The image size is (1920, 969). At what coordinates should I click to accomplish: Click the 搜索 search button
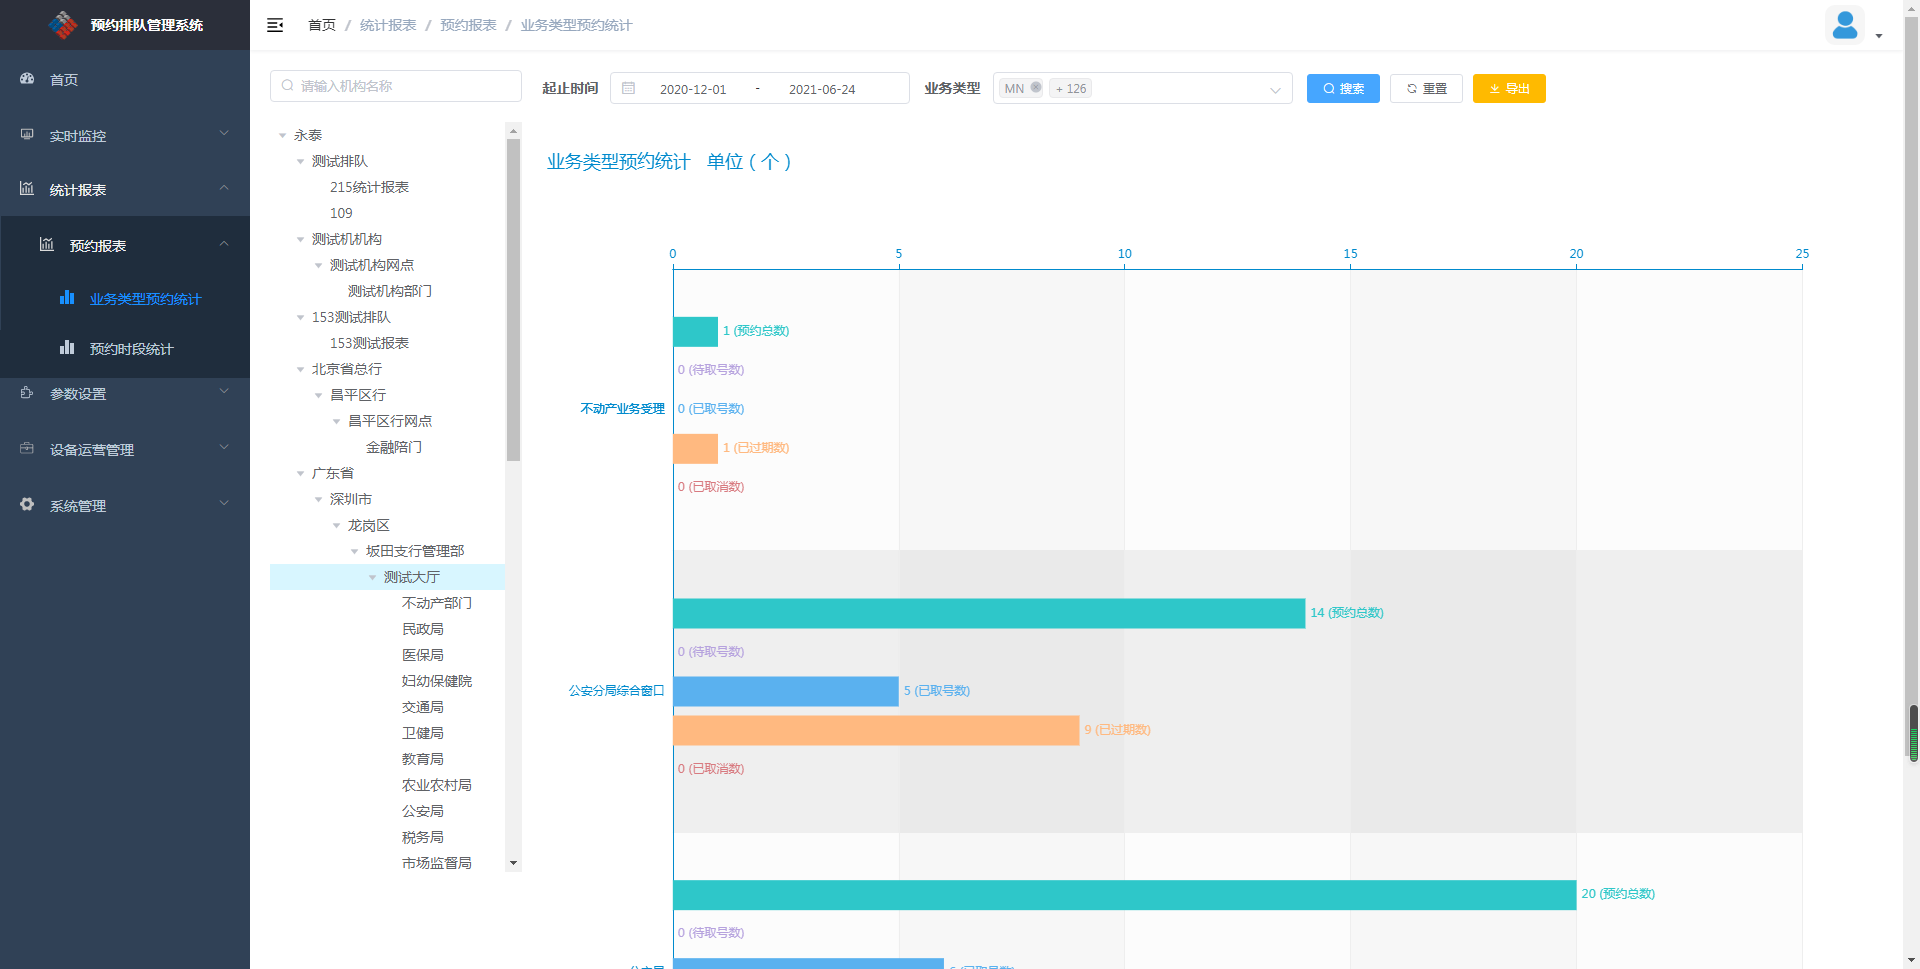pos(1342,88)
